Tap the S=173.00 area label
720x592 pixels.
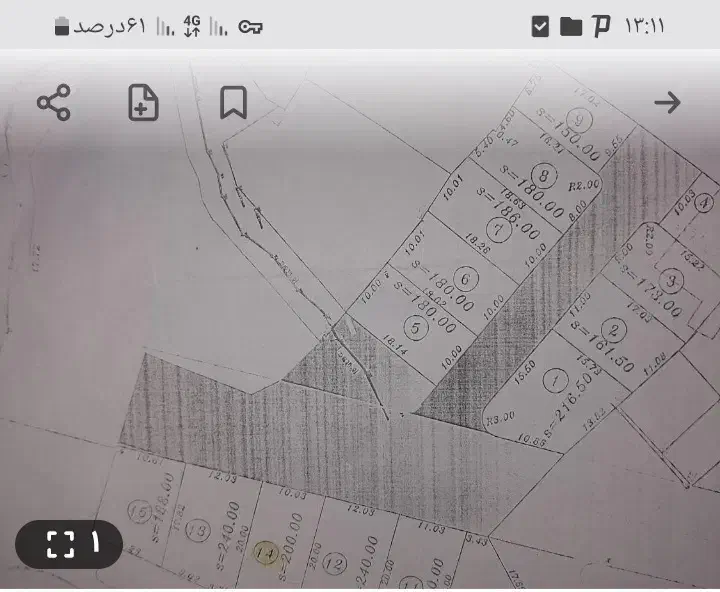(x=650, y=291)
